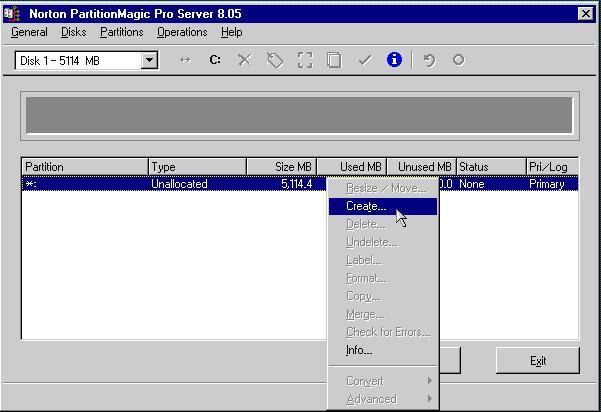Viewport: 601px width, 412px height.
Task: Click the Exit button
Action: point(538,361)
